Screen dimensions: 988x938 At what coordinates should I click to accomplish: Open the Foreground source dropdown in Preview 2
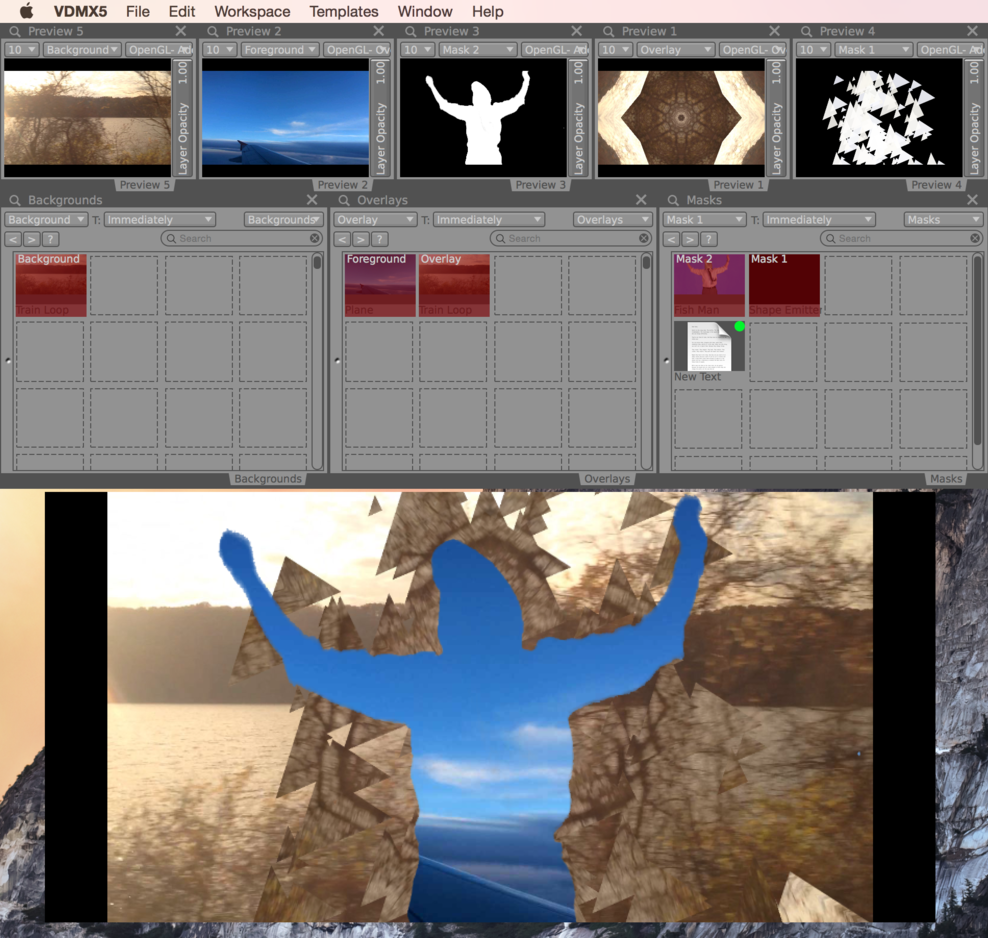(280, 50)
